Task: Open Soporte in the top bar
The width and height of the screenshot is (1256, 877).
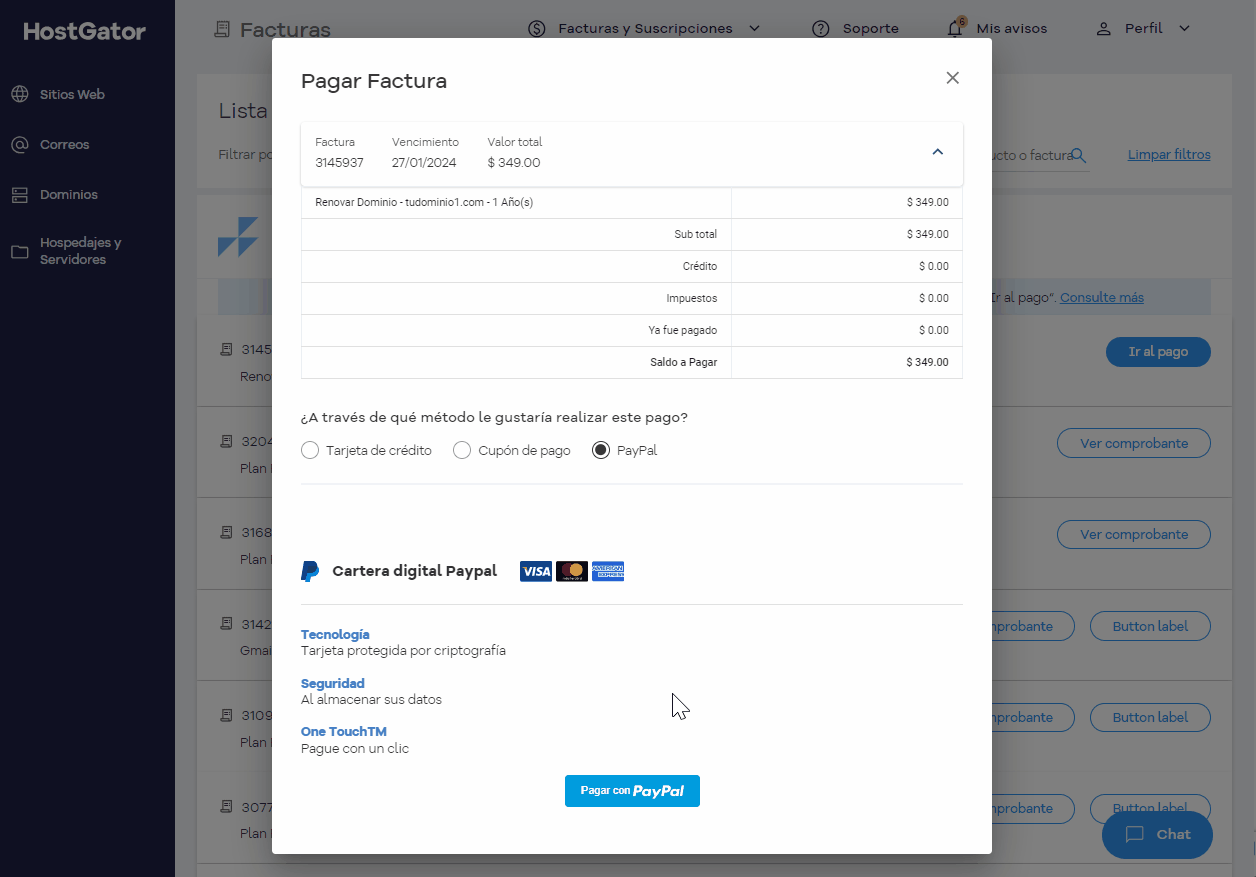Action: pyautogui.click(x=870, y=29)
